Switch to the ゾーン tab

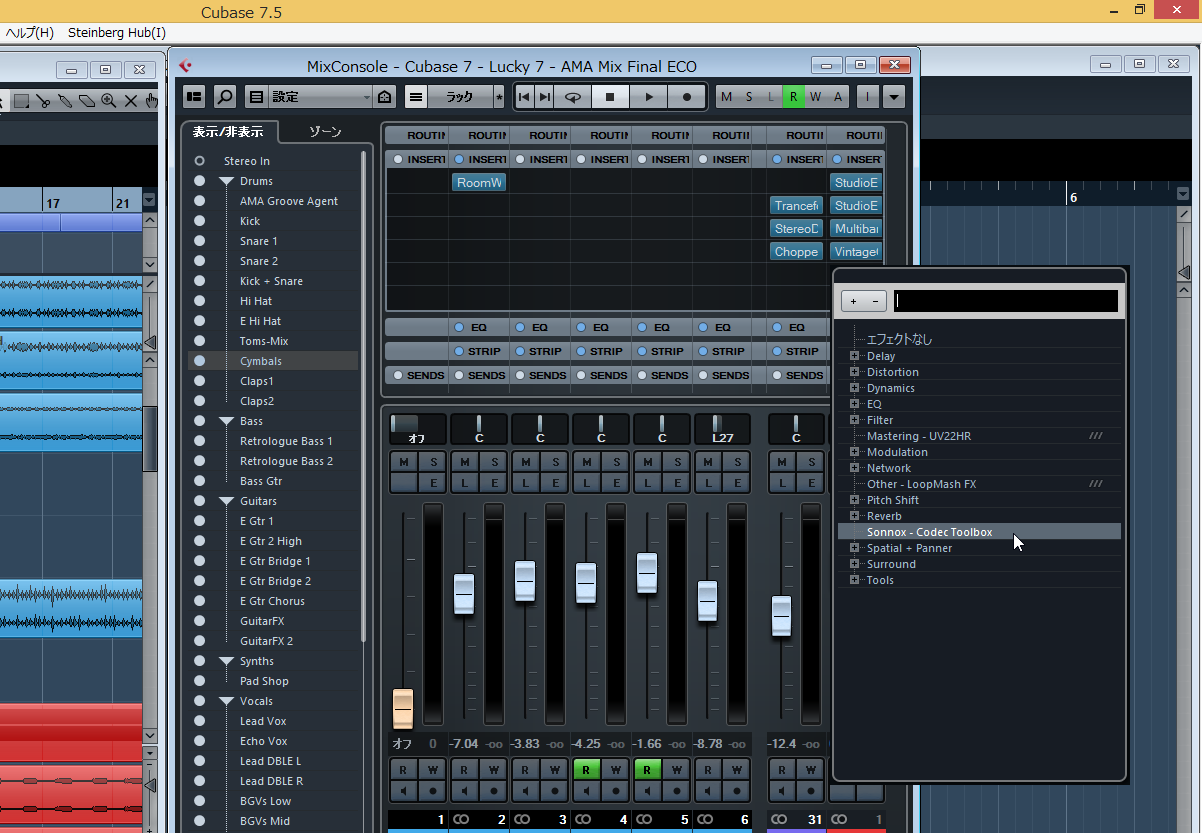(x=325, y=132)
